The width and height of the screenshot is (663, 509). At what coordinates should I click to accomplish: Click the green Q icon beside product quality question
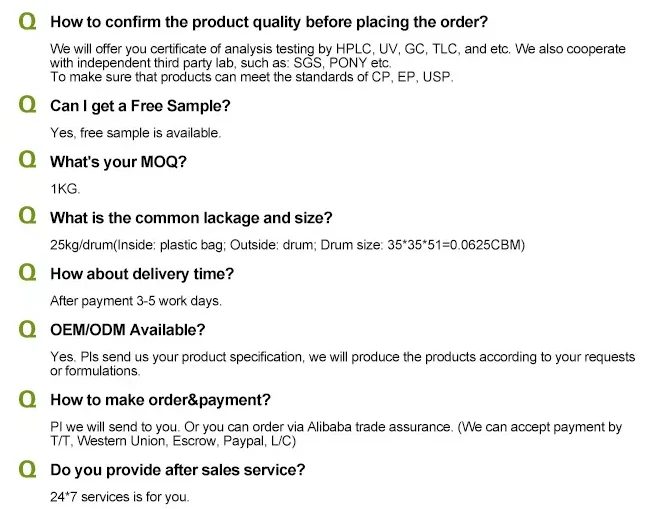(x=27, y=21)
